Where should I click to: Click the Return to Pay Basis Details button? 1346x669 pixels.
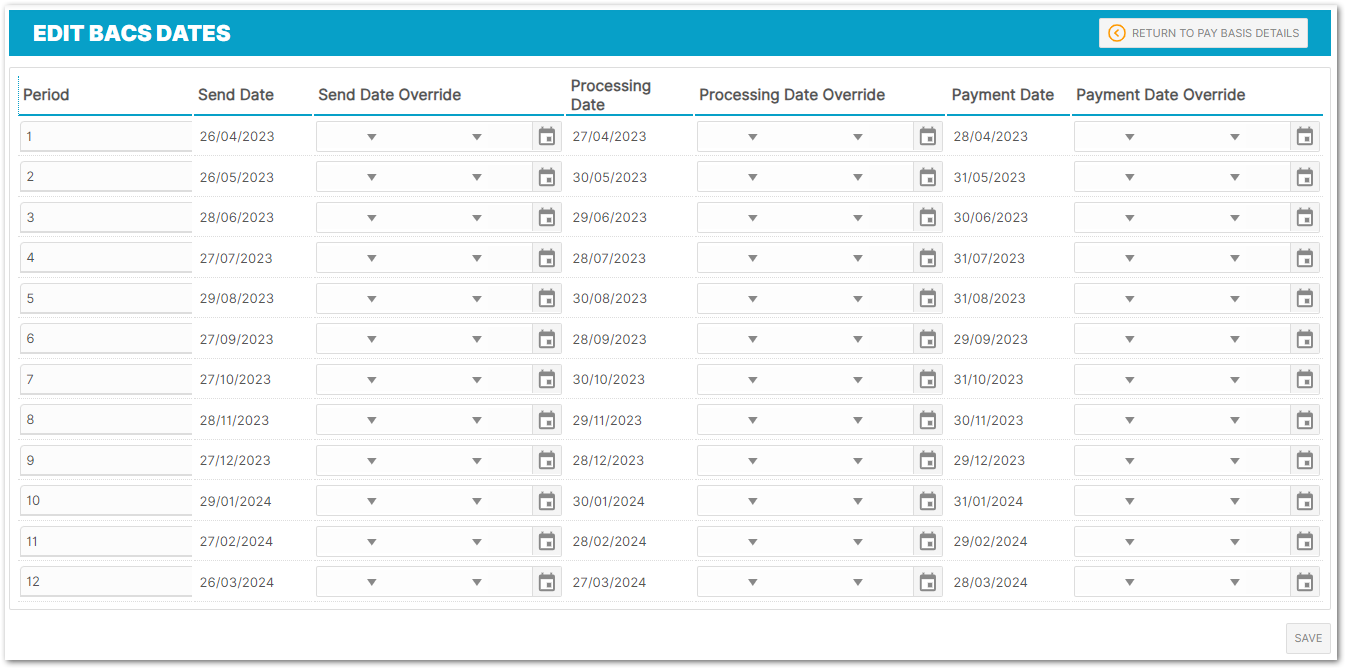[1203, 33]
